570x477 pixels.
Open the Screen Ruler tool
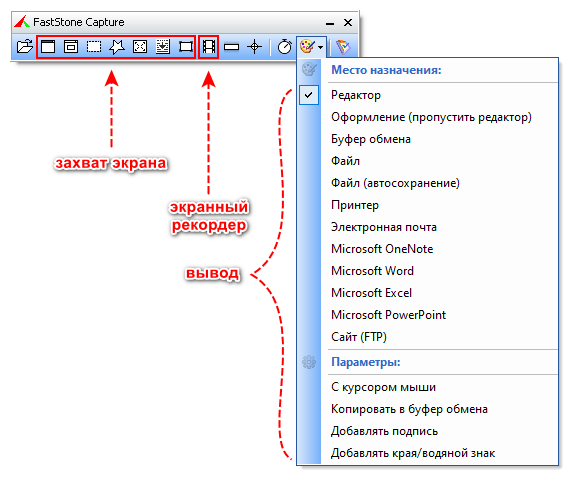pos(232,47)
